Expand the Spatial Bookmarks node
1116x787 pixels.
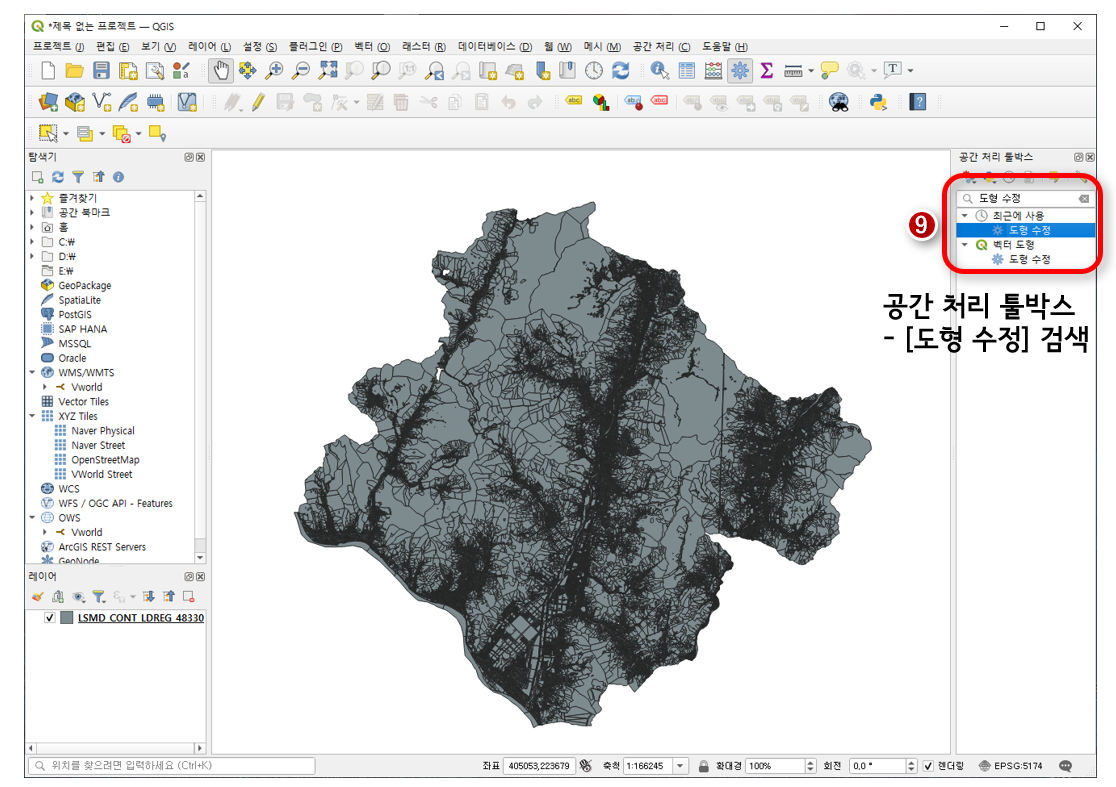31,212
